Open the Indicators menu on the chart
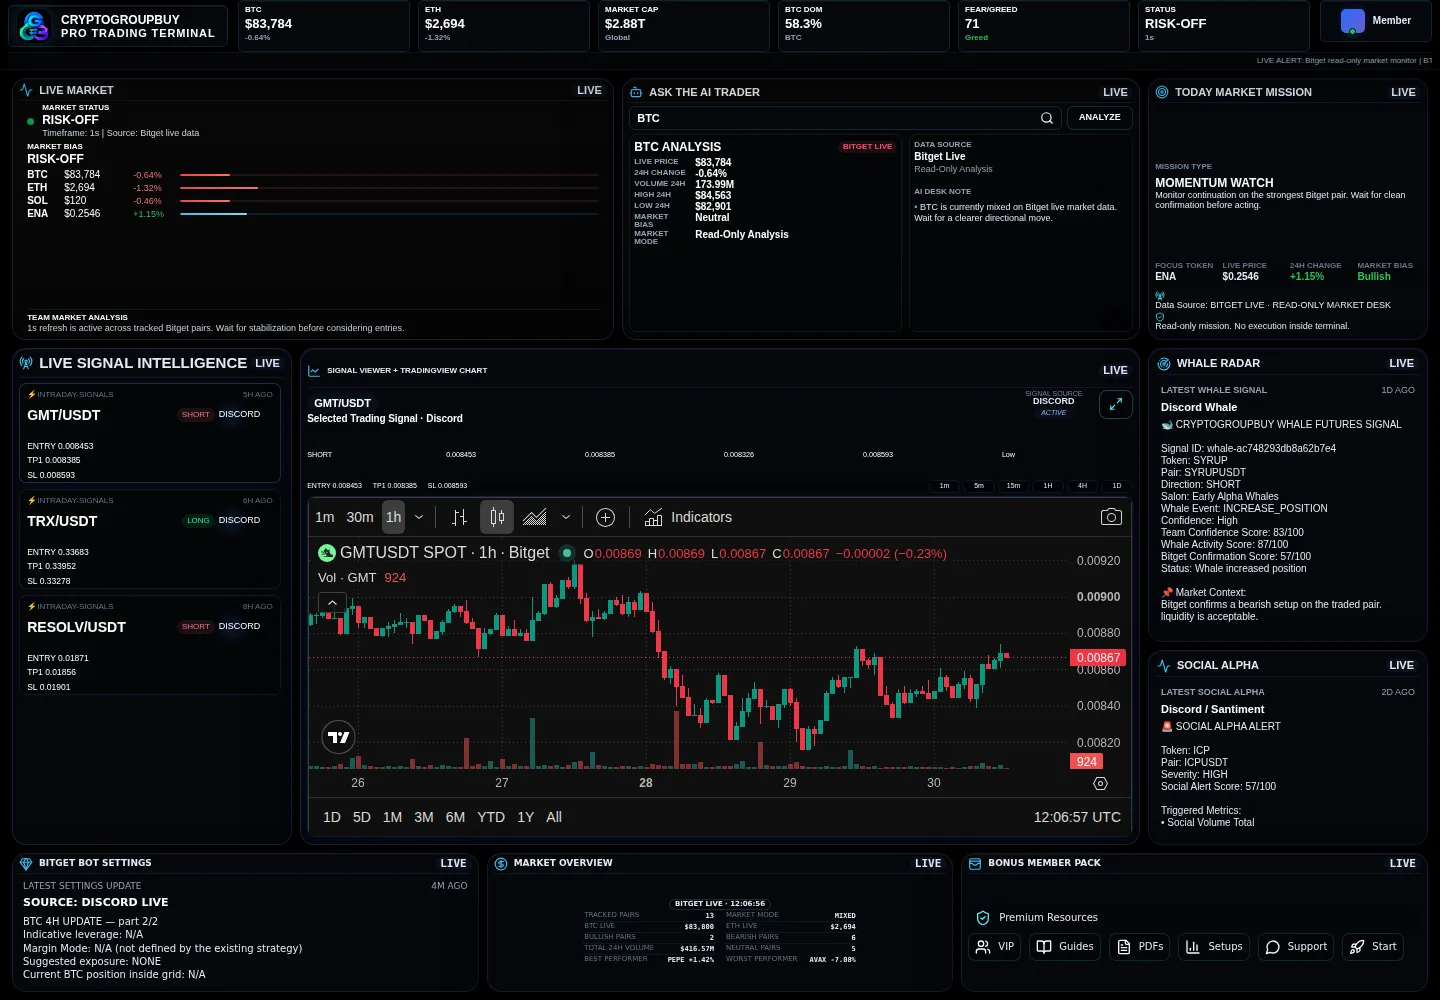The width and height of the screenshot is (1440, 1000). [688, 517]
